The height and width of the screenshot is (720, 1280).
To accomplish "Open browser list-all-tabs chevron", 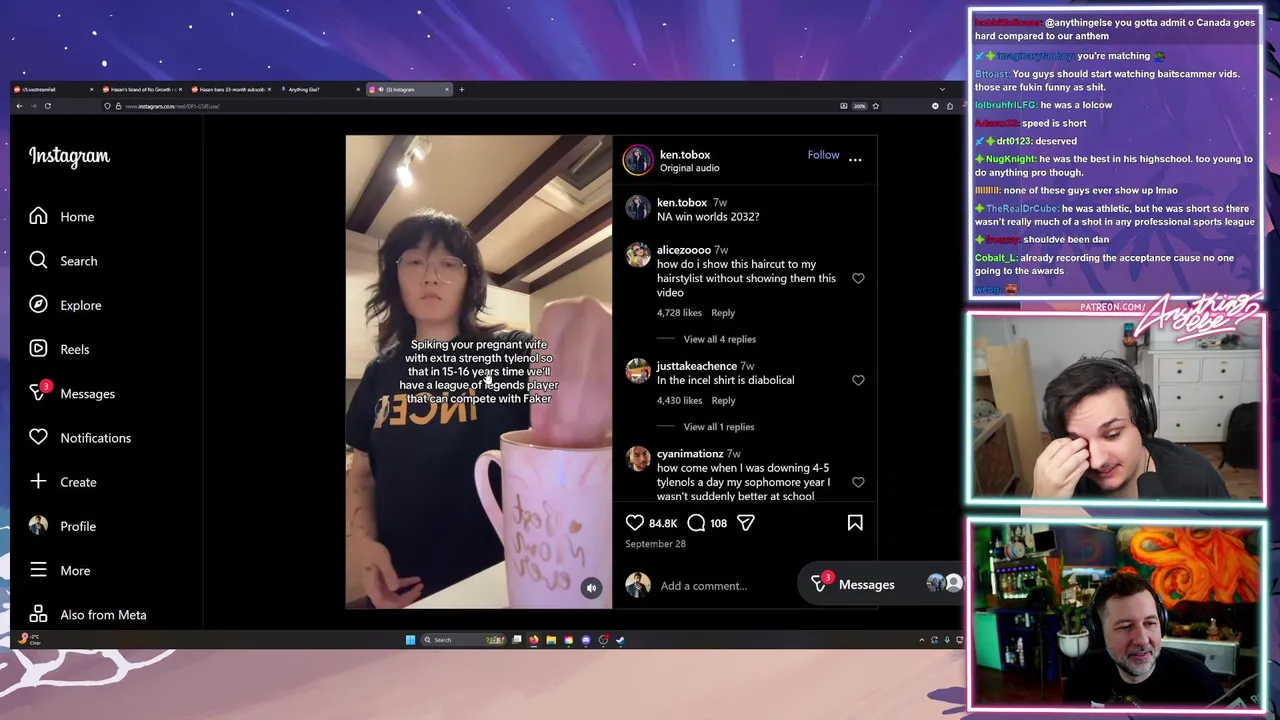I will [x=942, y=90].
